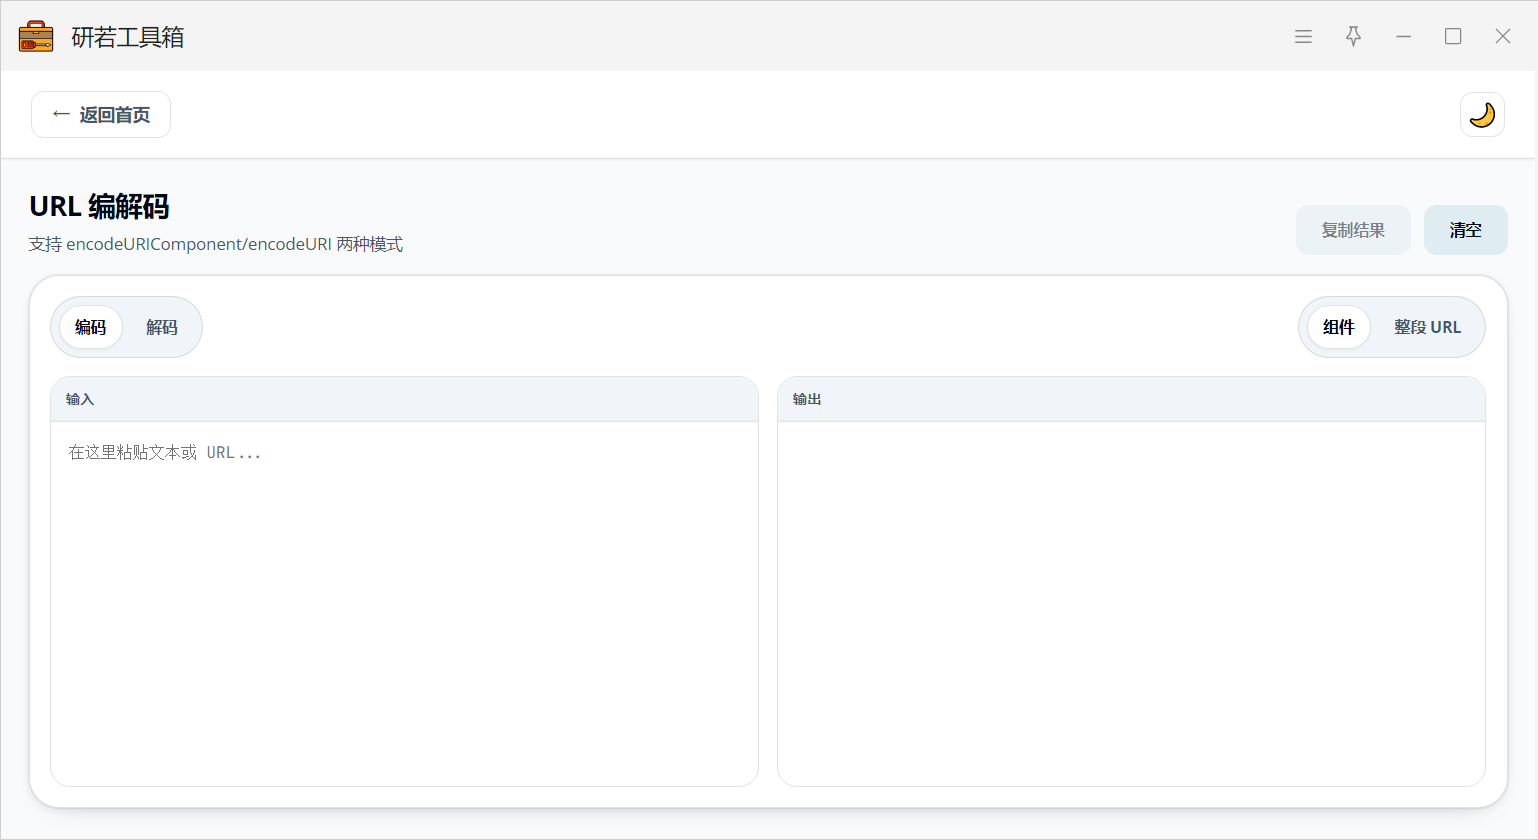This screenshot has height=840, width=1538.
Task: Focus the 输入 text area
Action: pos(404,600)
